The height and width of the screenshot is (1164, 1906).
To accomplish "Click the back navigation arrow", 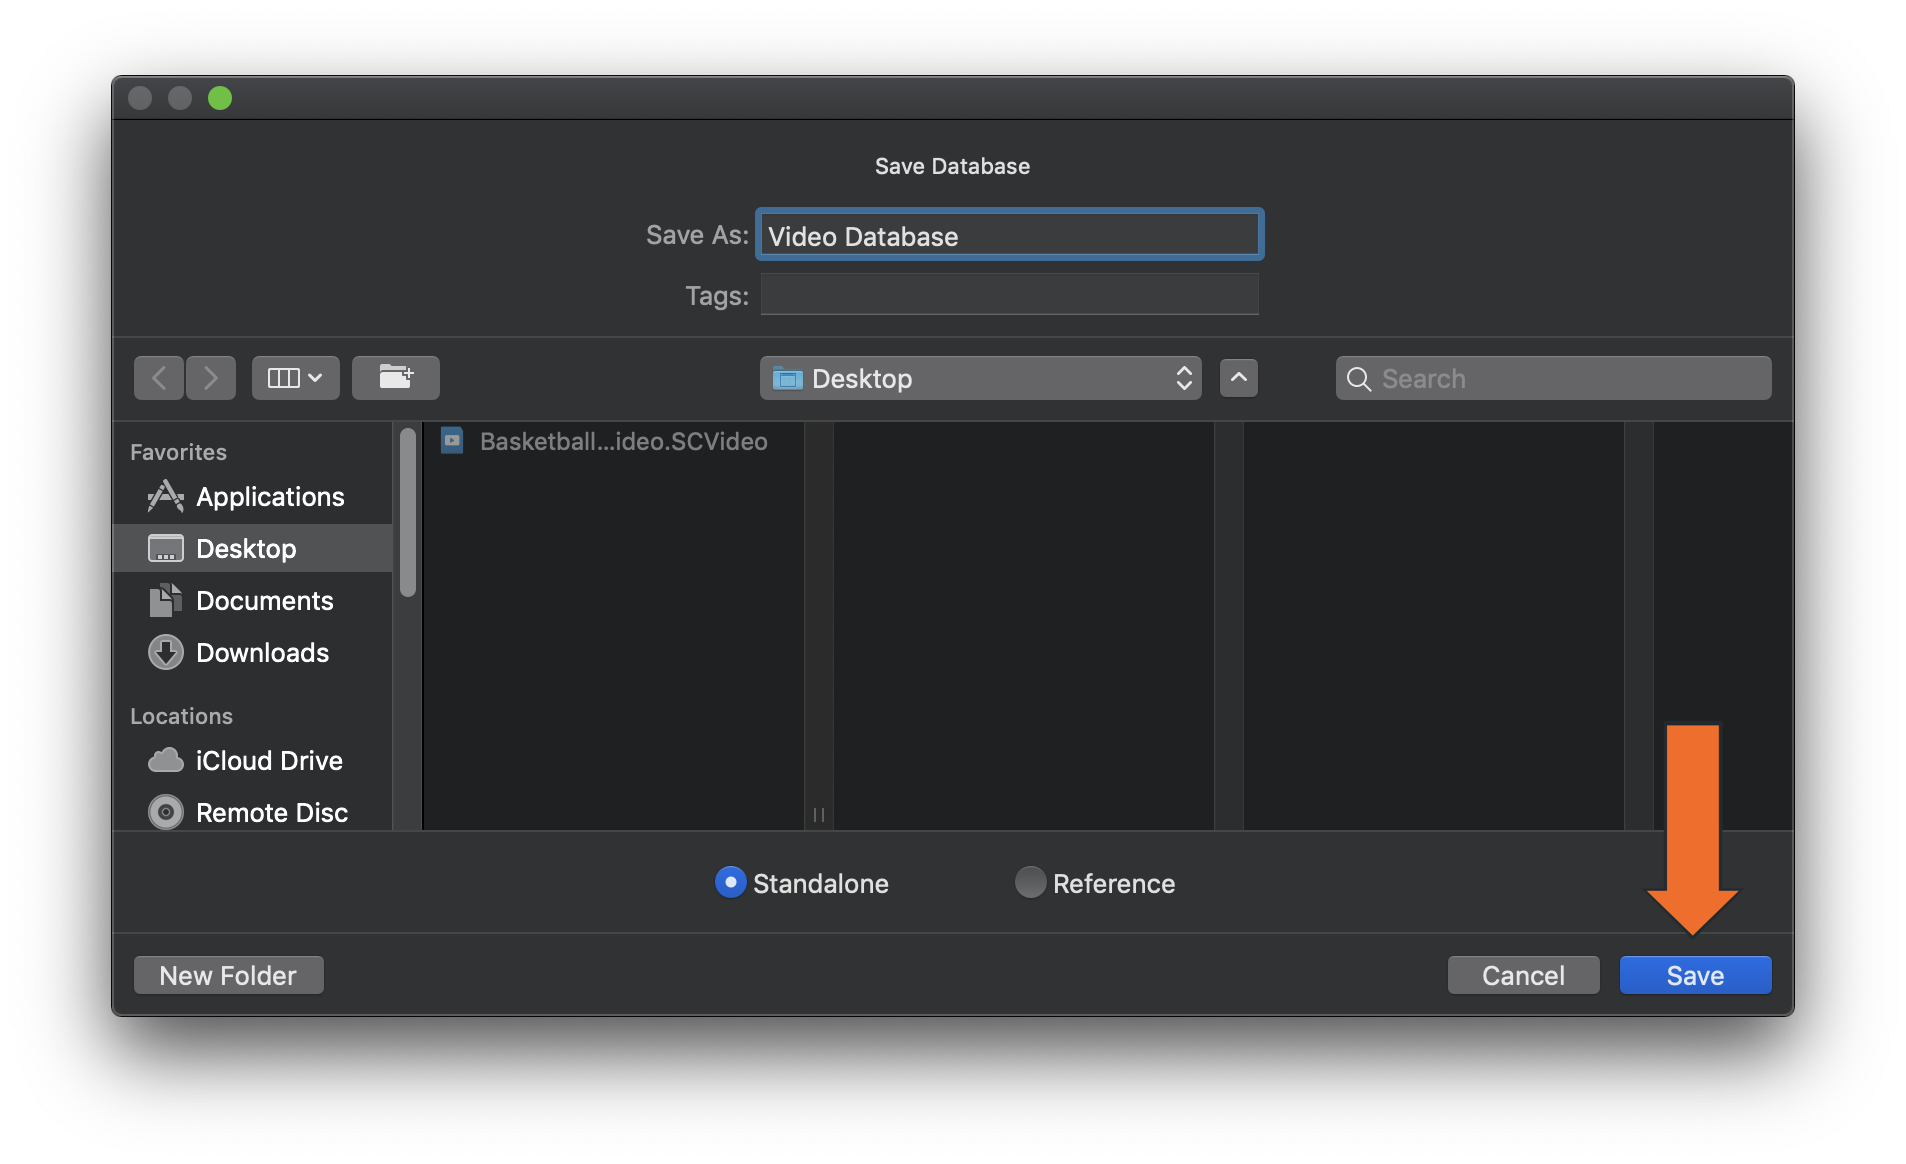I will tap(158, 377).
